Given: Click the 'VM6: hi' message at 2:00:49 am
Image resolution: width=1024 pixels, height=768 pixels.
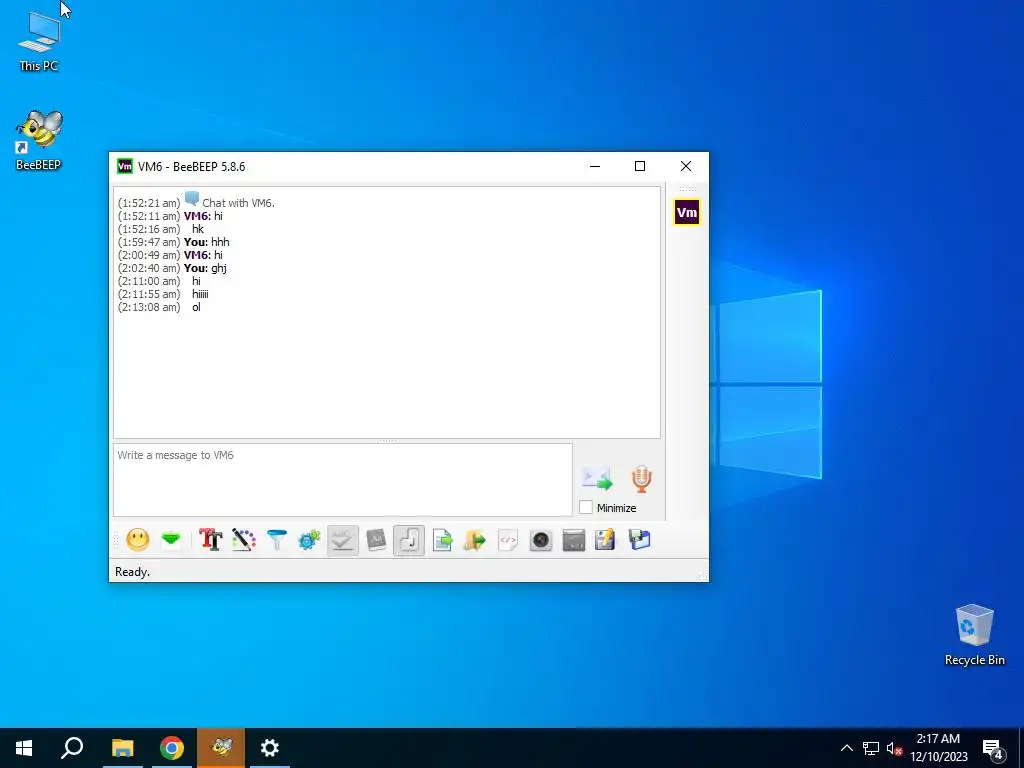Looking at the screenshot, I should tap(203, 255).
